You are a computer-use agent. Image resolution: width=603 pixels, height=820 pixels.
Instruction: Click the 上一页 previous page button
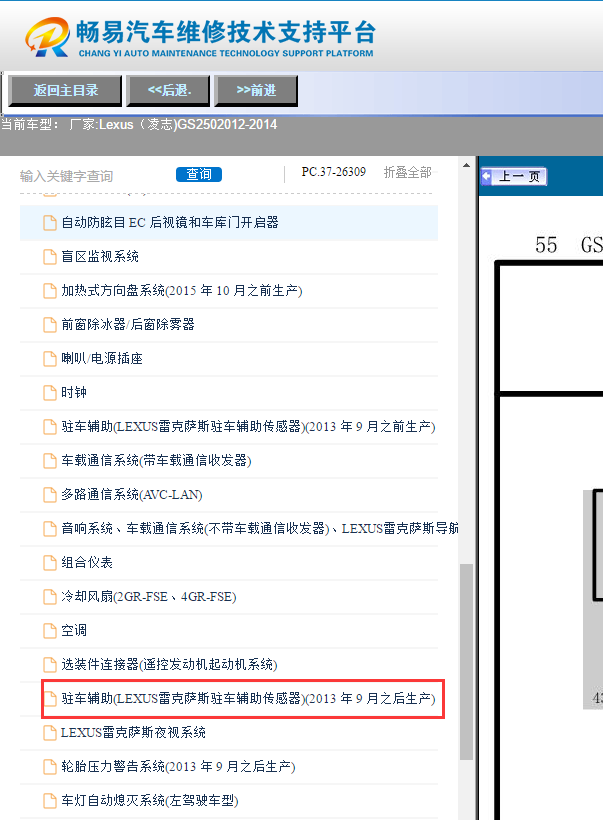tap(514, 176)
